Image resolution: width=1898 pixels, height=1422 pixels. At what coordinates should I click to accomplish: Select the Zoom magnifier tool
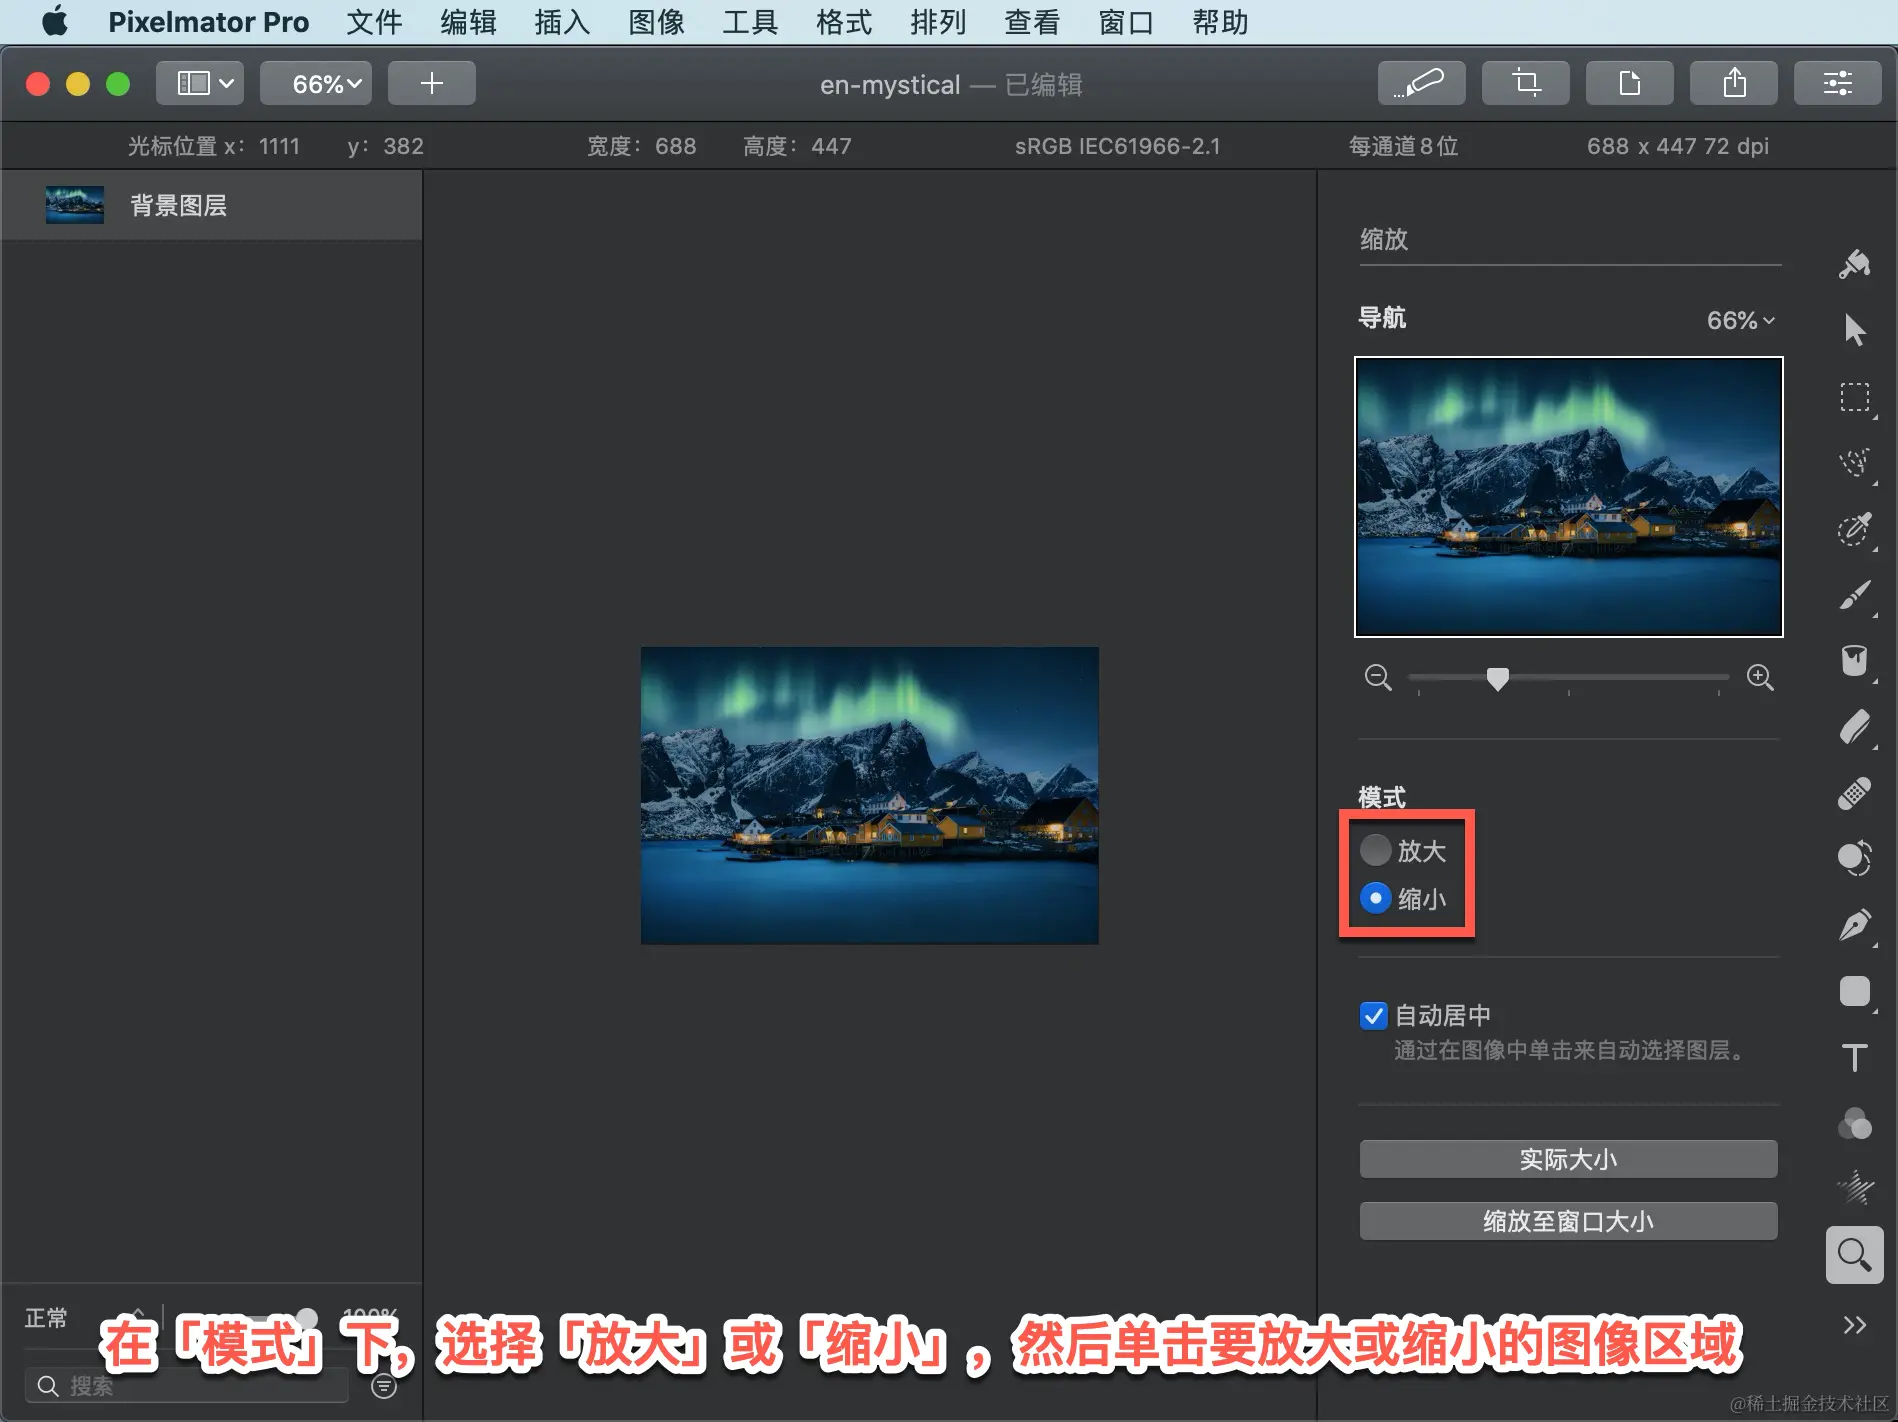point(1855,1254)
